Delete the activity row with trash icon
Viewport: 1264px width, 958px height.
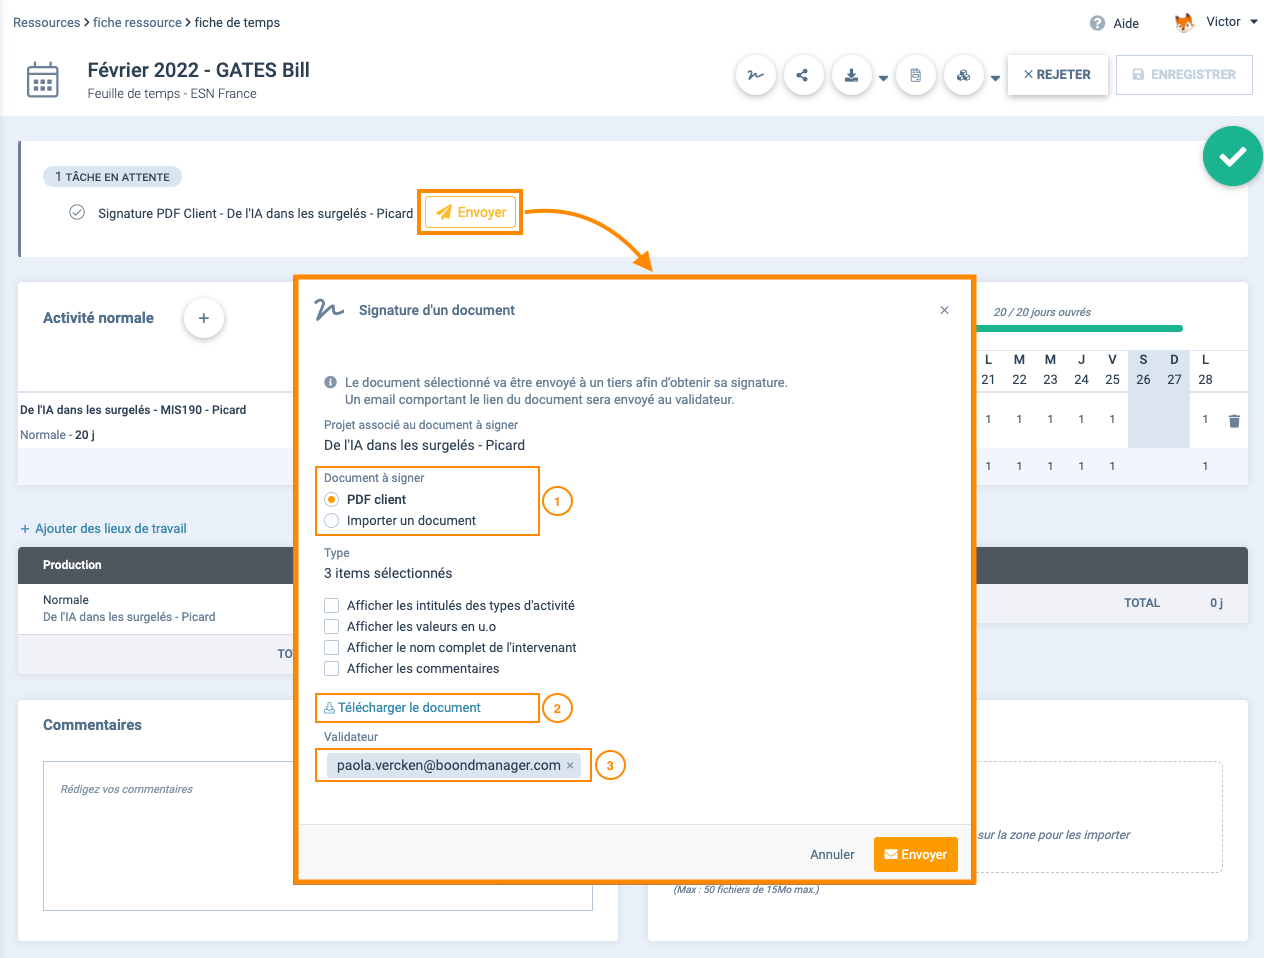(x=1234, y=421)
